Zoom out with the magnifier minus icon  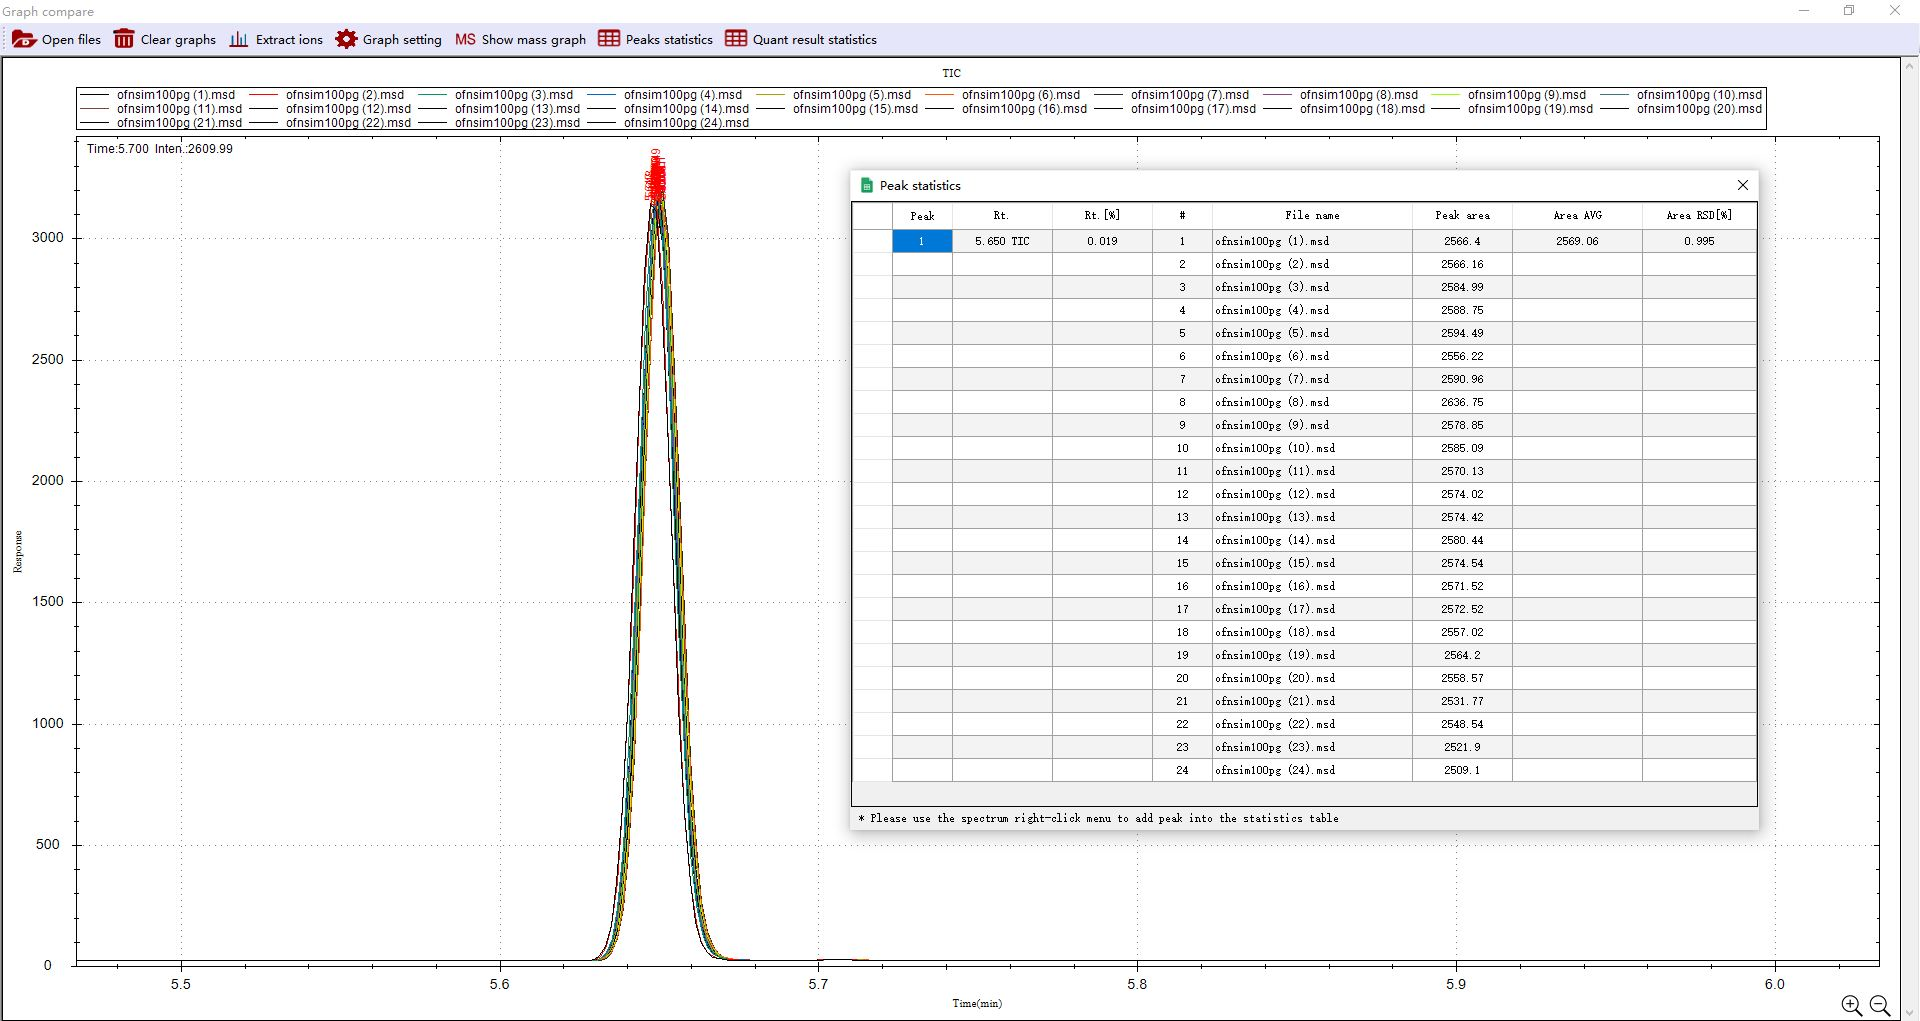[1880, 1005]
